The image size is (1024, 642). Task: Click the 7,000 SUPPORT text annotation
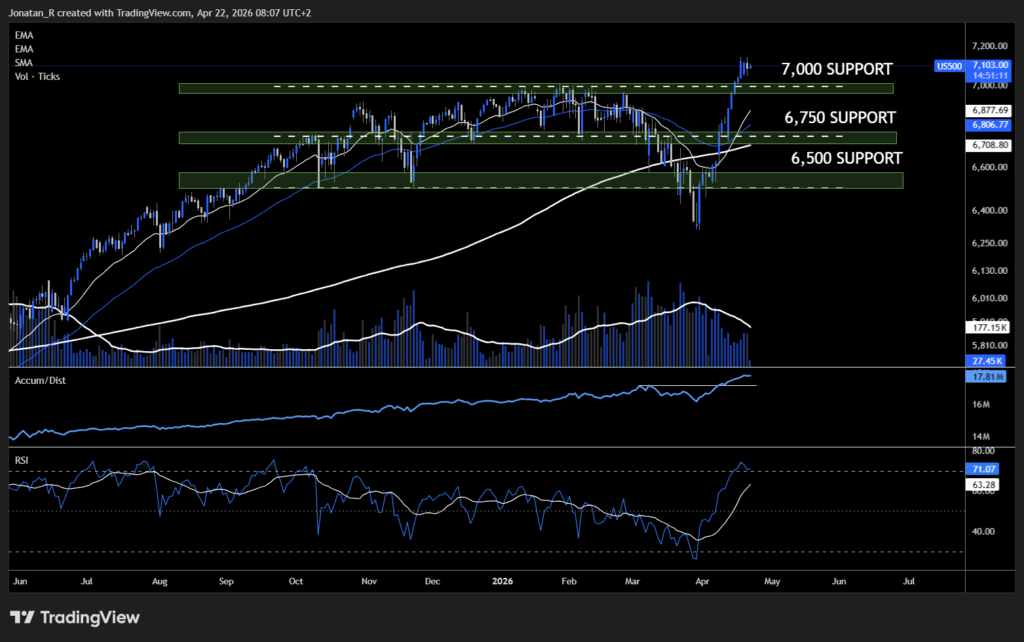(x=836, y=69)
